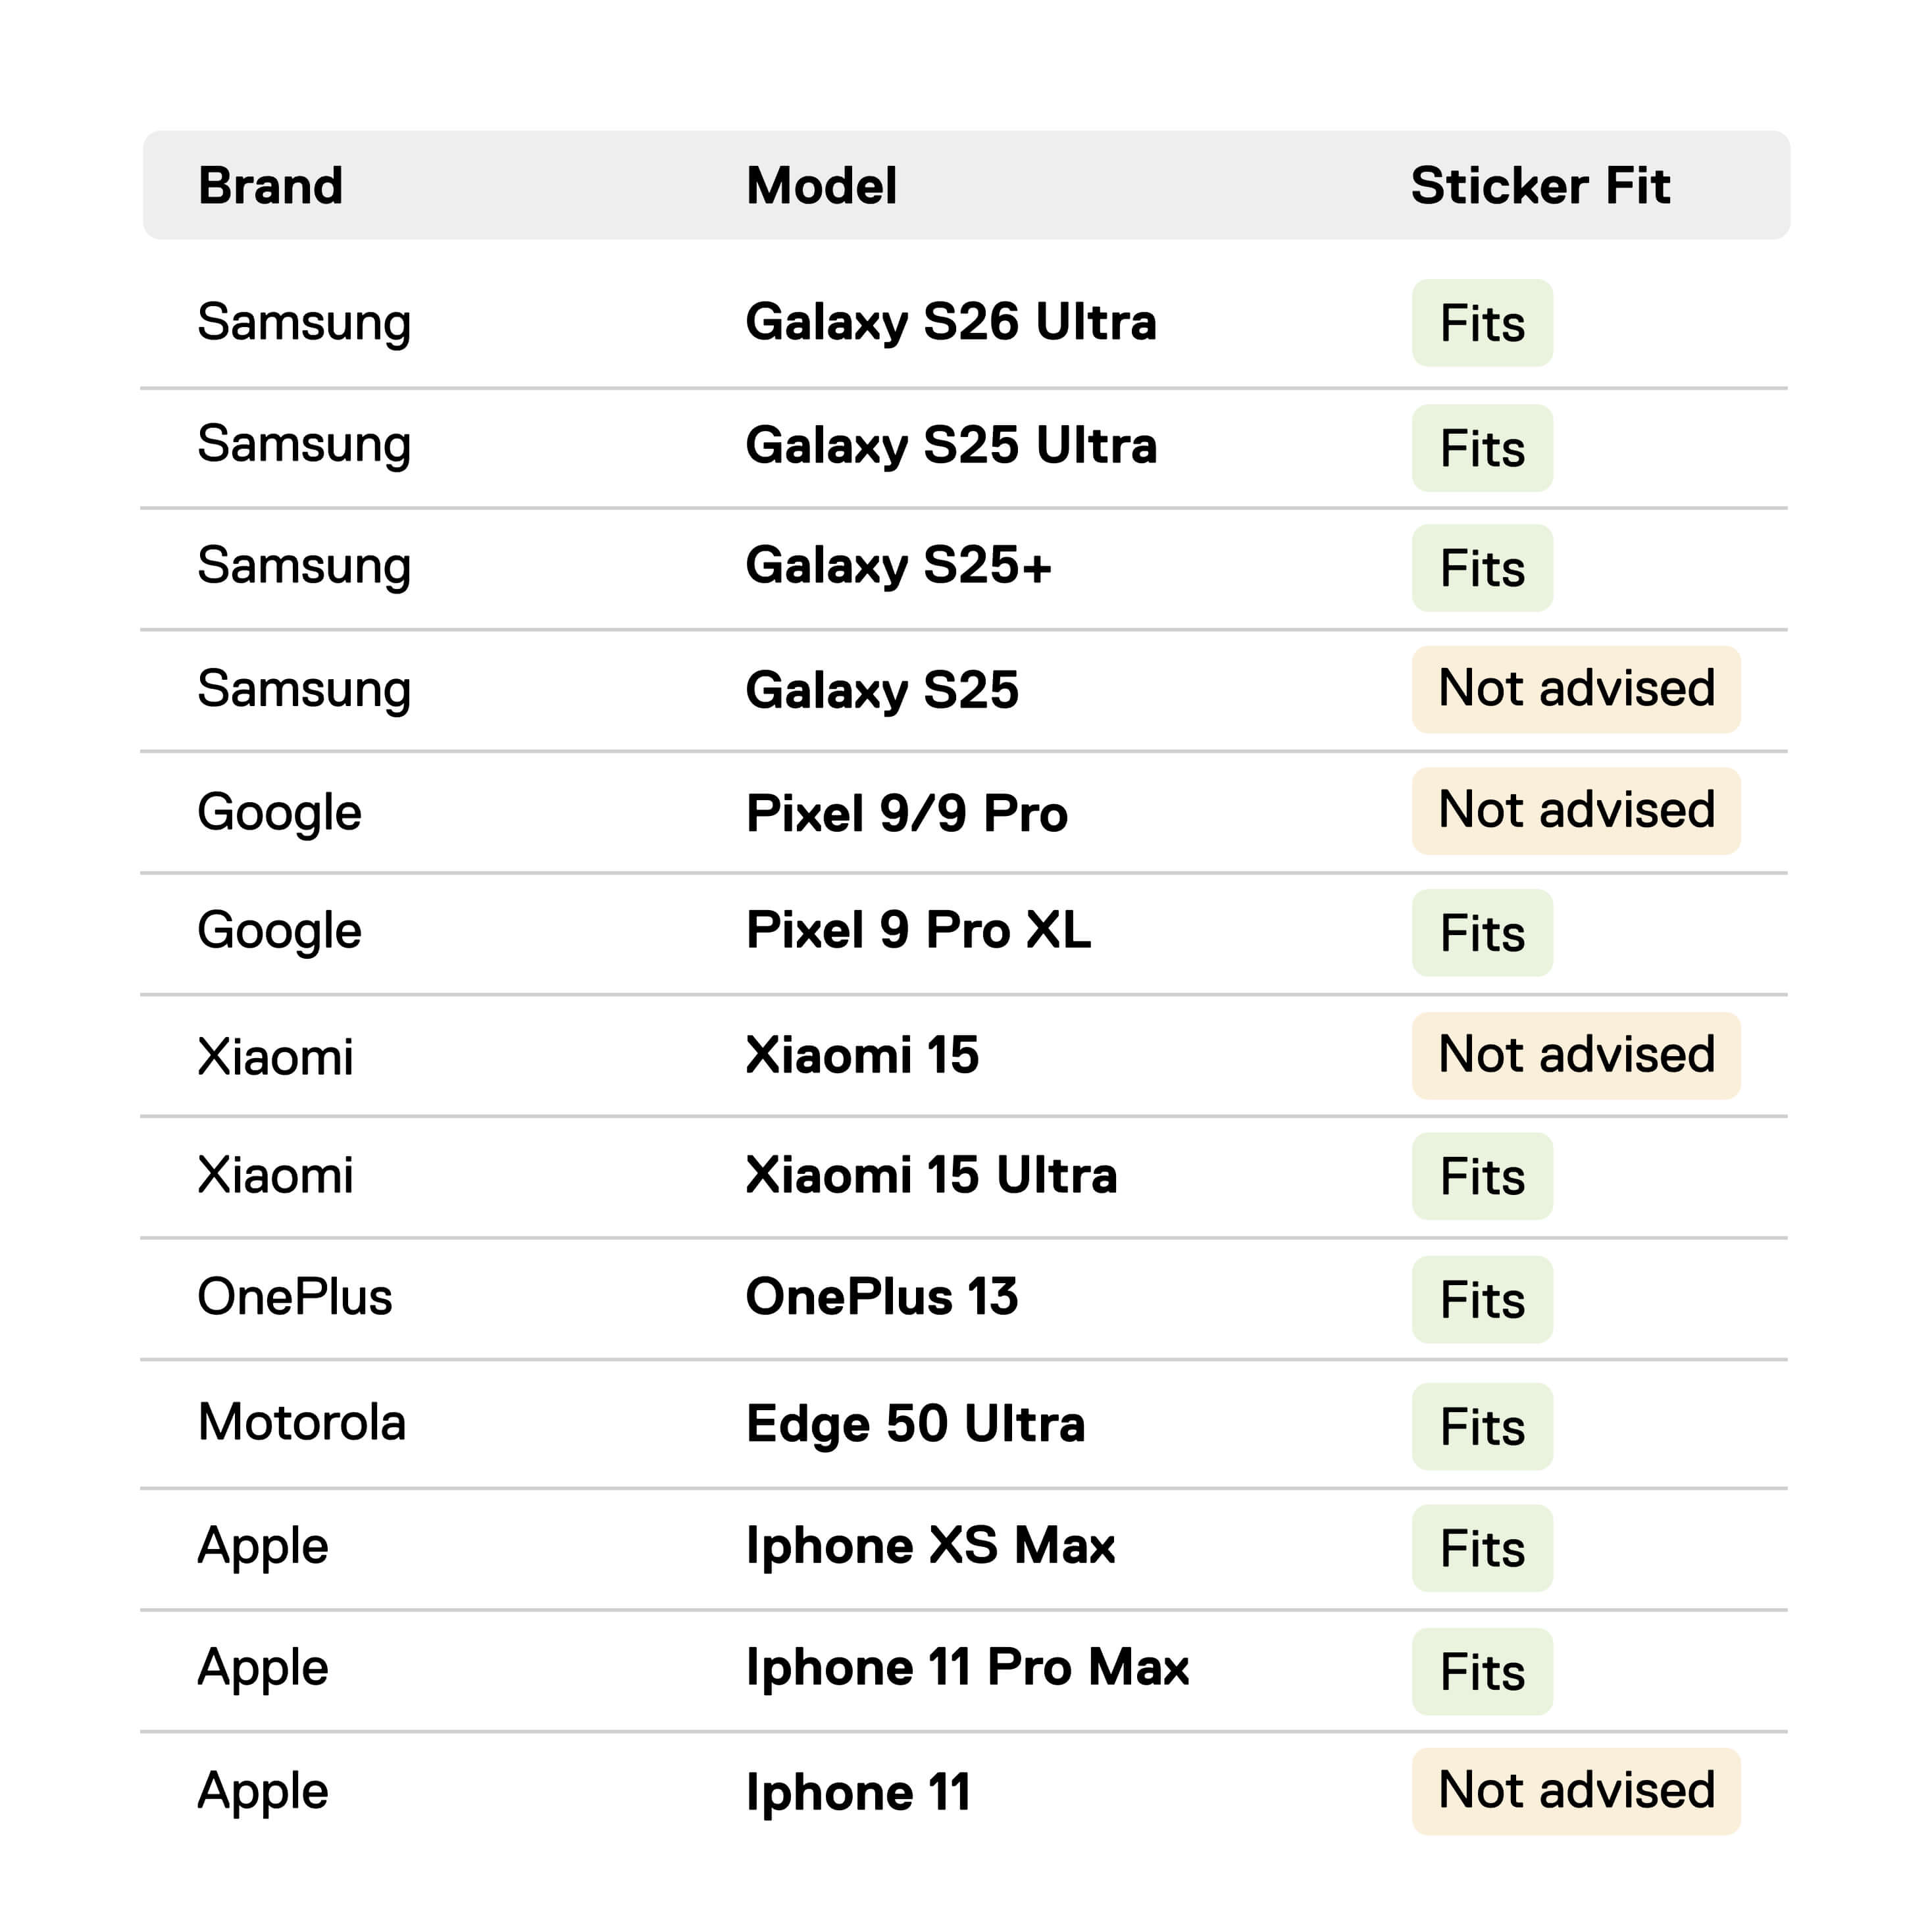The height and width of the screenshot is (1932, 1932).
Task: Click Not advised badge for Xiaomi 15
Action: [x=1576, y=1056]
